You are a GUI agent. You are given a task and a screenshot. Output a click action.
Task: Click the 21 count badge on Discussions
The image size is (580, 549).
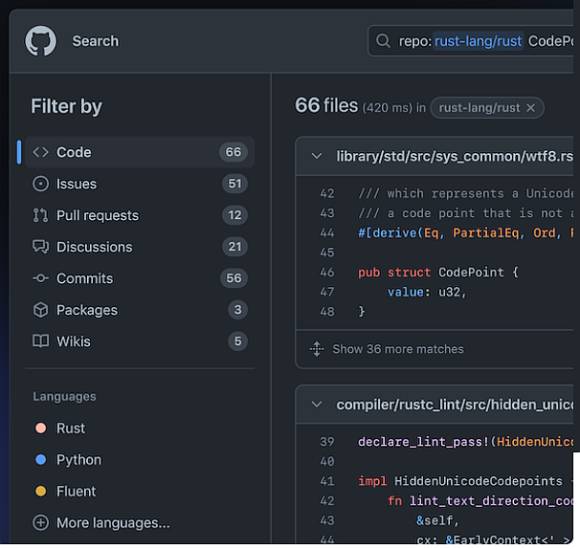[235, 247]
